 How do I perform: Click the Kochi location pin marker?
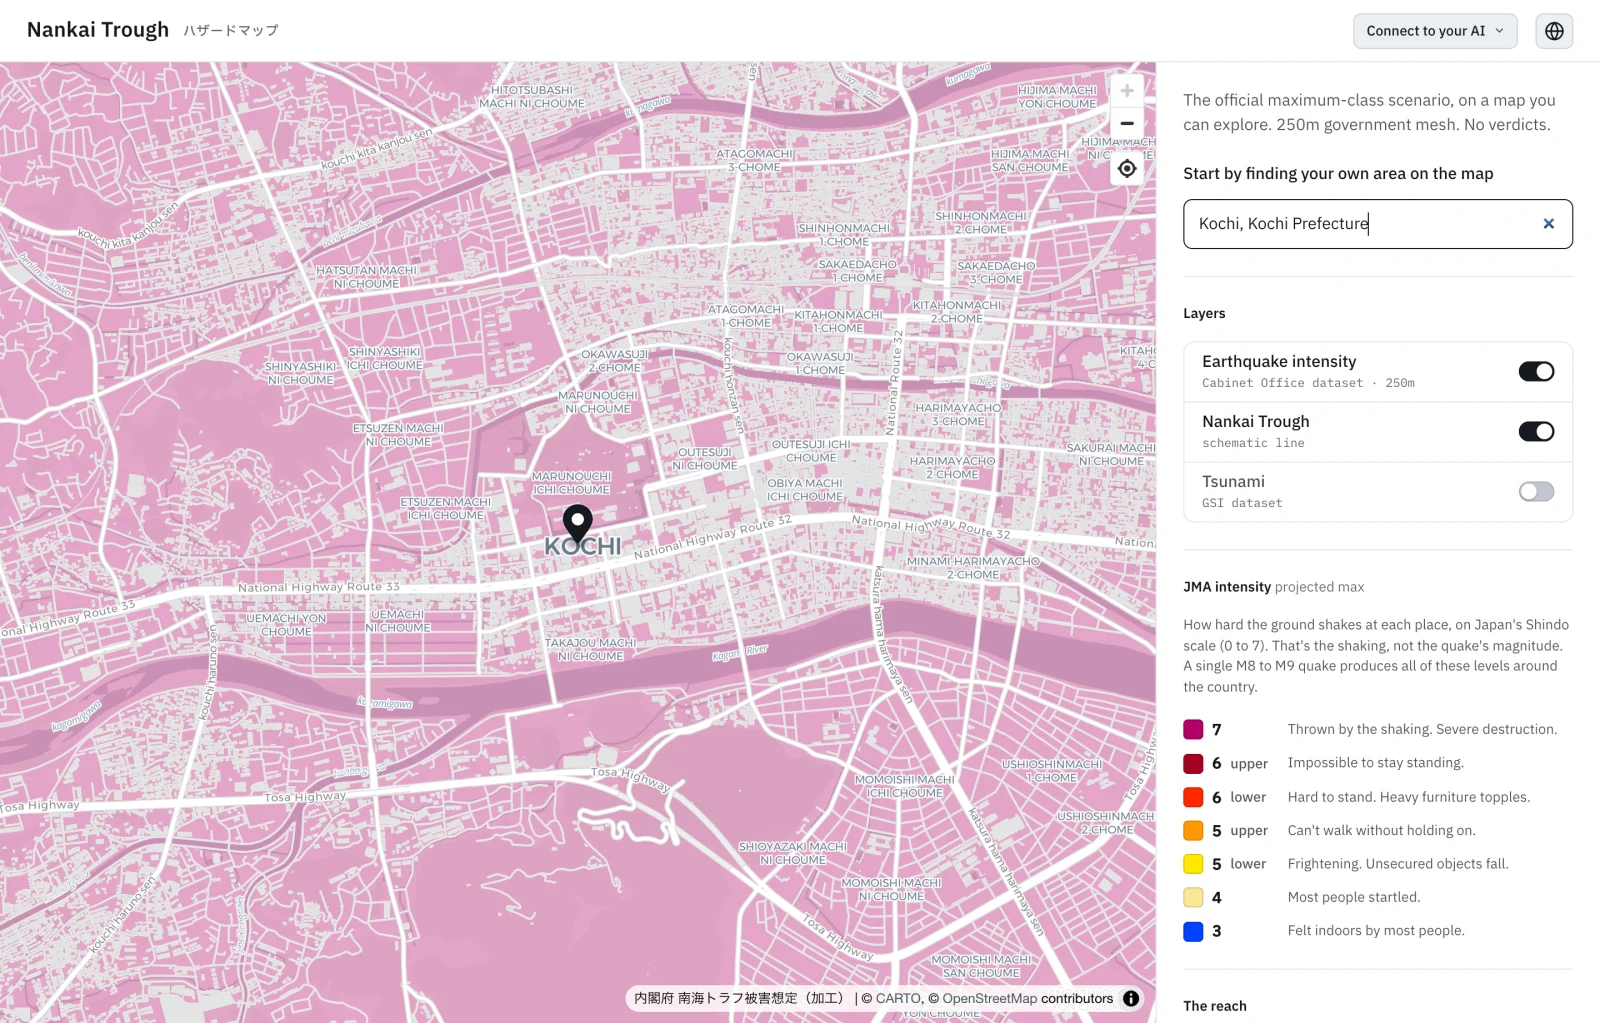coord(578,523)
